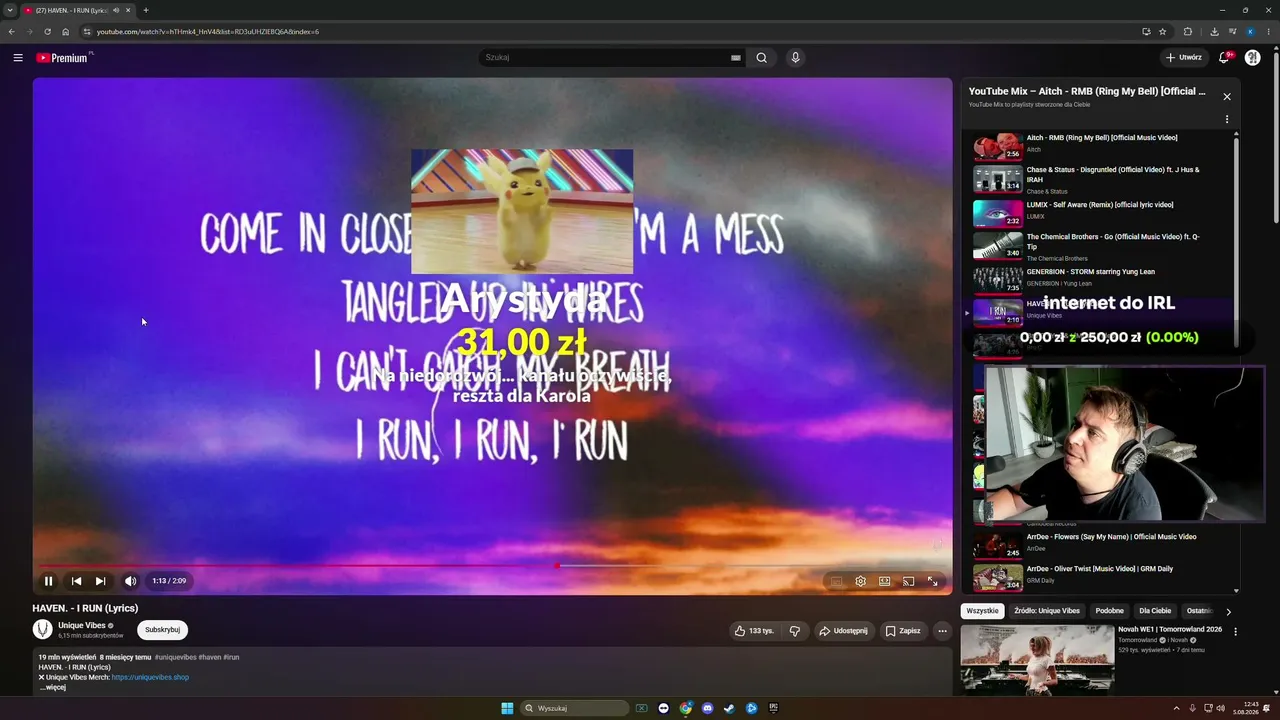Image resolution: width=1280 pixels, height=720 pixels.
Task: Select the Źródło: Unique Vibes chip
Action: 1046,611
